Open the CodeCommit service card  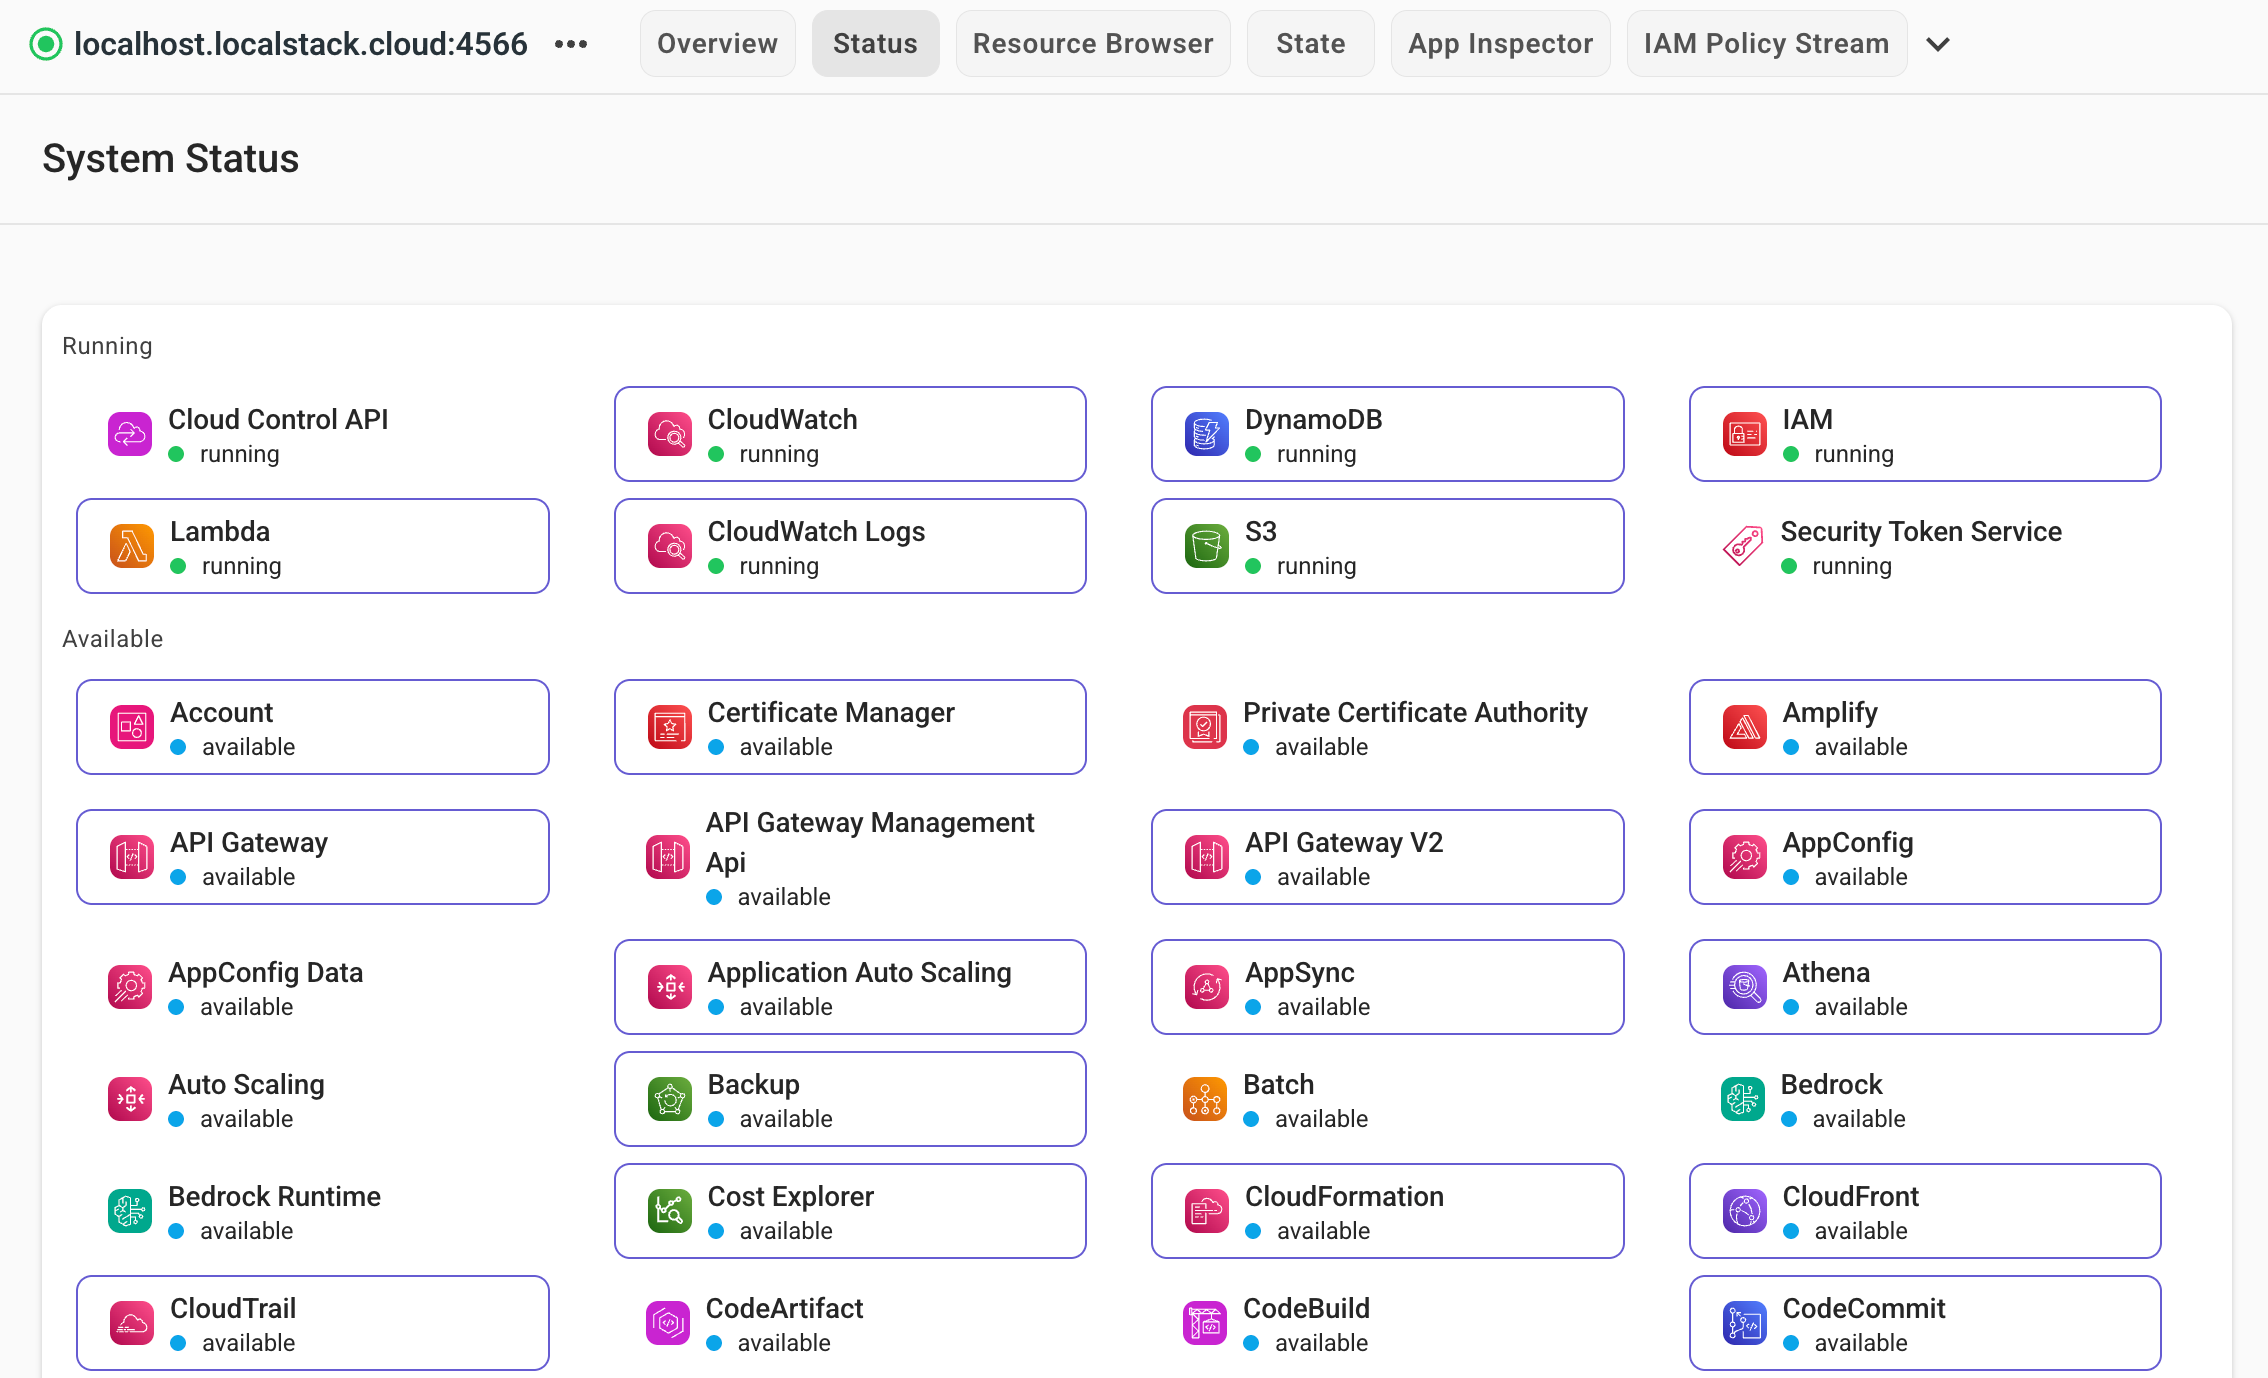(x=1925, y=1323)
